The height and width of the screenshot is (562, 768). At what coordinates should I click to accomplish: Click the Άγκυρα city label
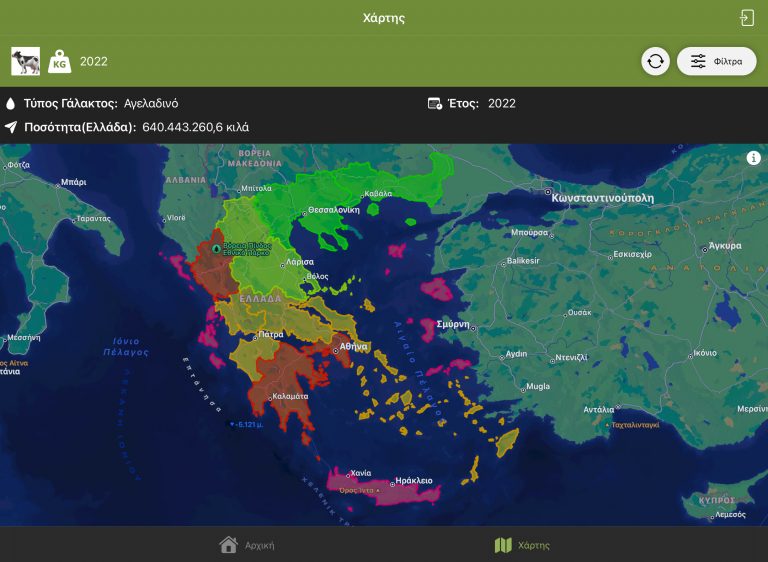point(725,246)
